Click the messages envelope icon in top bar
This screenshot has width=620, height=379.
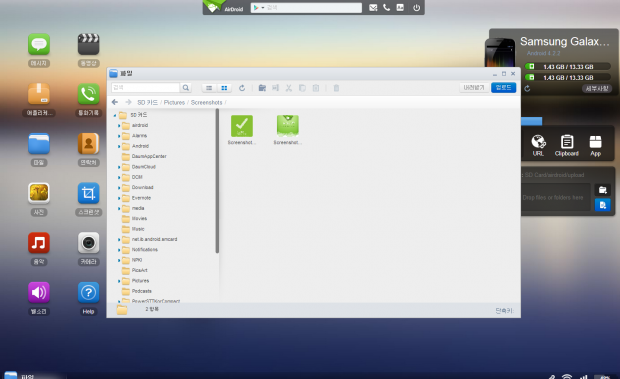point(373,8)
